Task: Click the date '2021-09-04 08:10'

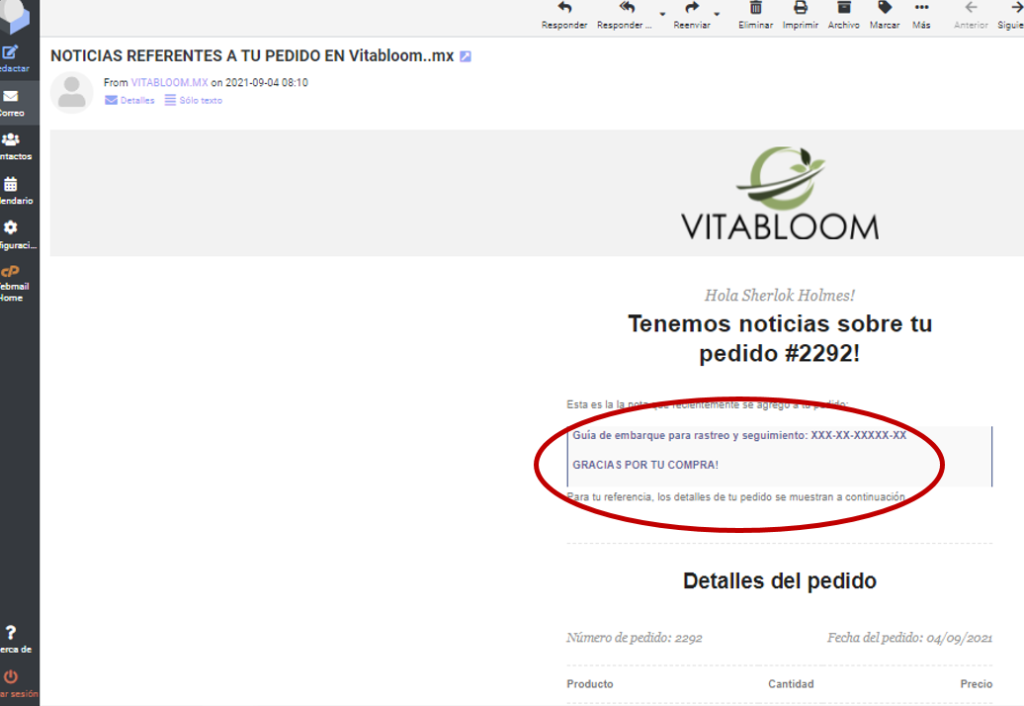Action: tap(266, 82)
